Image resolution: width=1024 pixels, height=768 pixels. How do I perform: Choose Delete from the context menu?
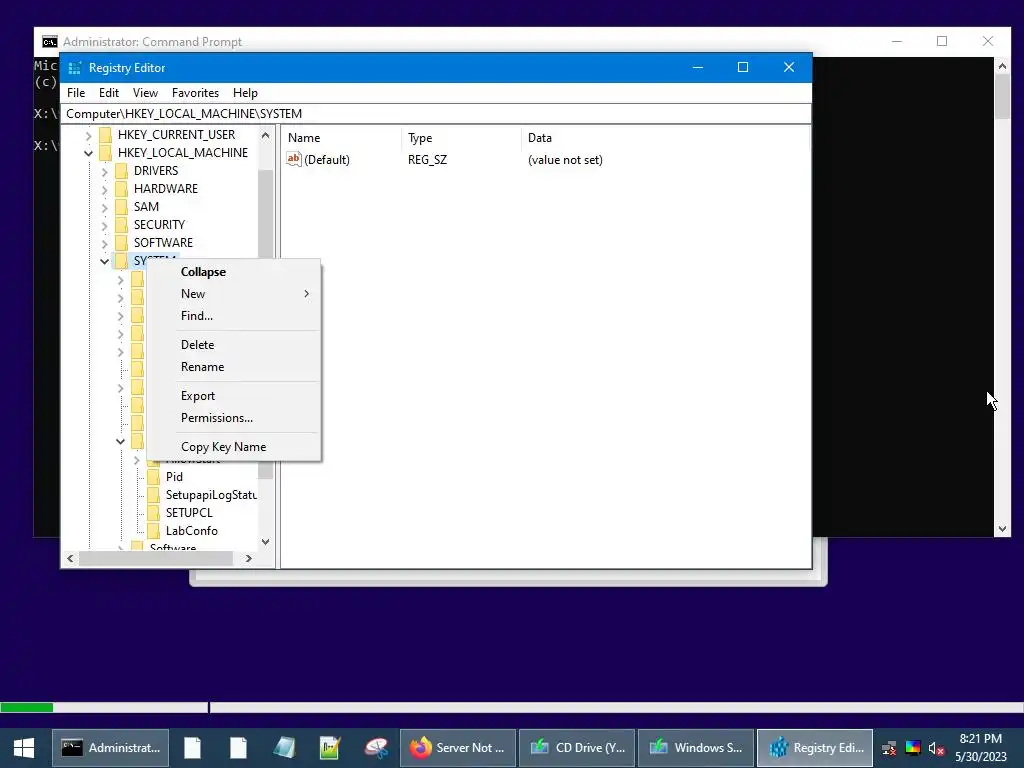[x=234, y=345]
